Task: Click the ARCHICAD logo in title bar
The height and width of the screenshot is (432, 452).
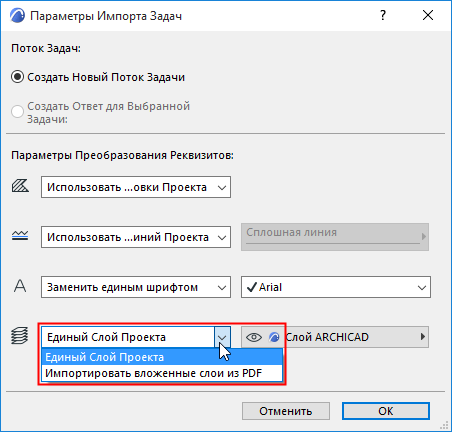Action: (17, 15)
